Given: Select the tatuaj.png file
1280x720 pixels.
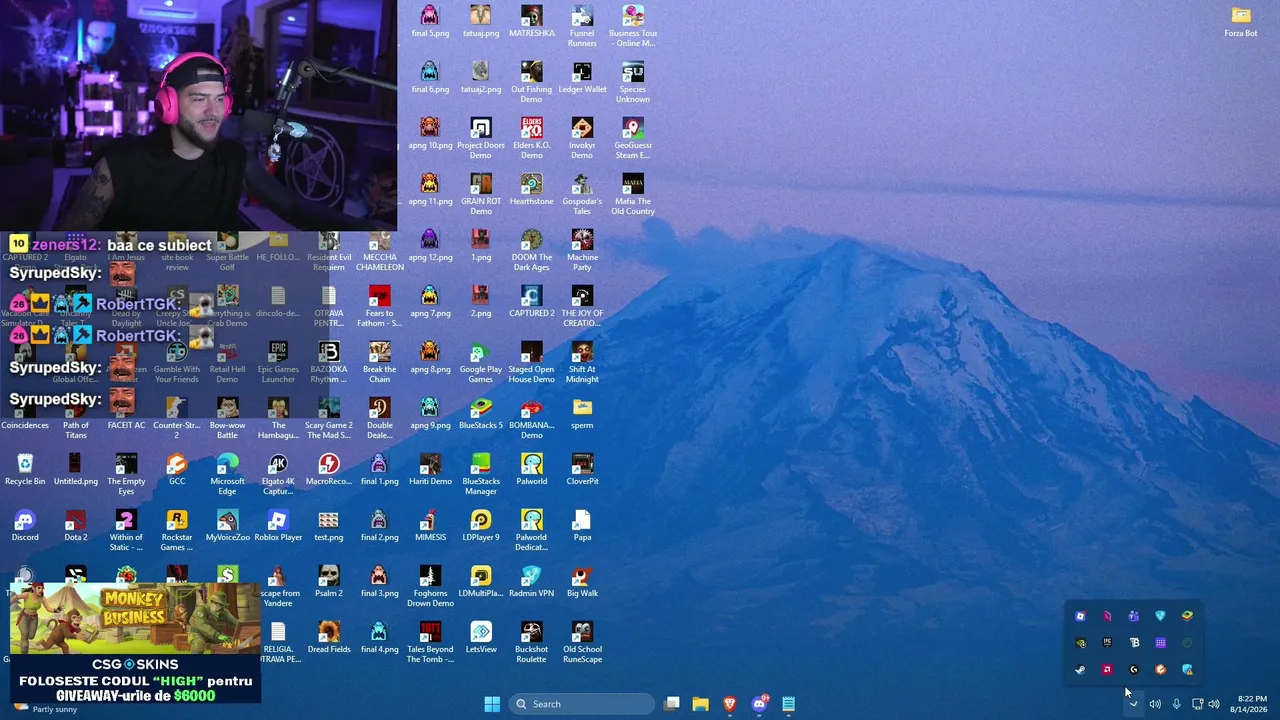Looking at the screenshot, I should (x=481, y=22).
